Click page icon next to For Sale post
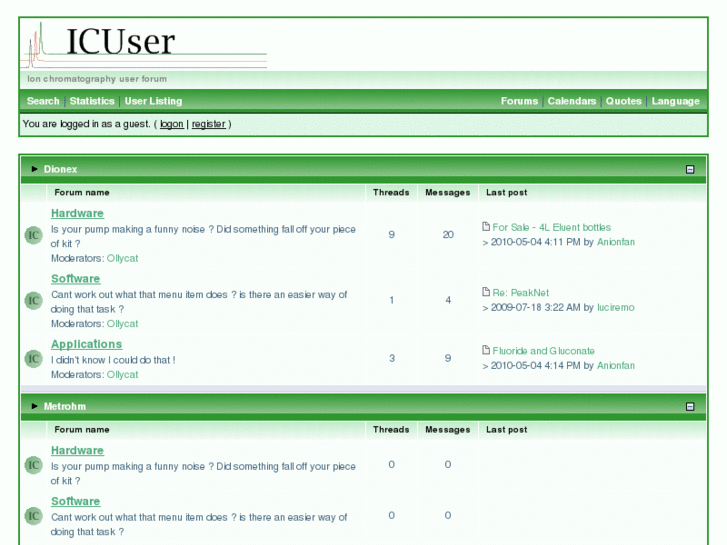The height and width of the screenshot is (545, 727). (x=486, y=226)
